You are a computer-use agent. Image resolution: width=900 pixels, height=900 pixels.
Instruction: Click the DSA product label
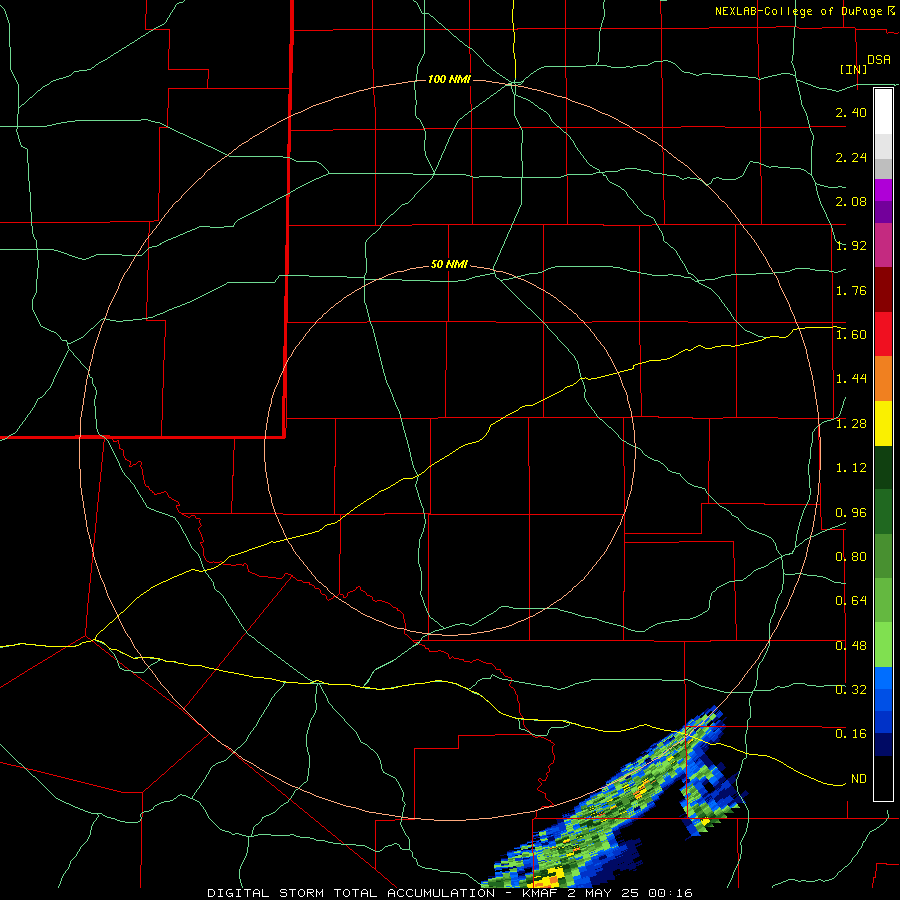pos(879,60)
